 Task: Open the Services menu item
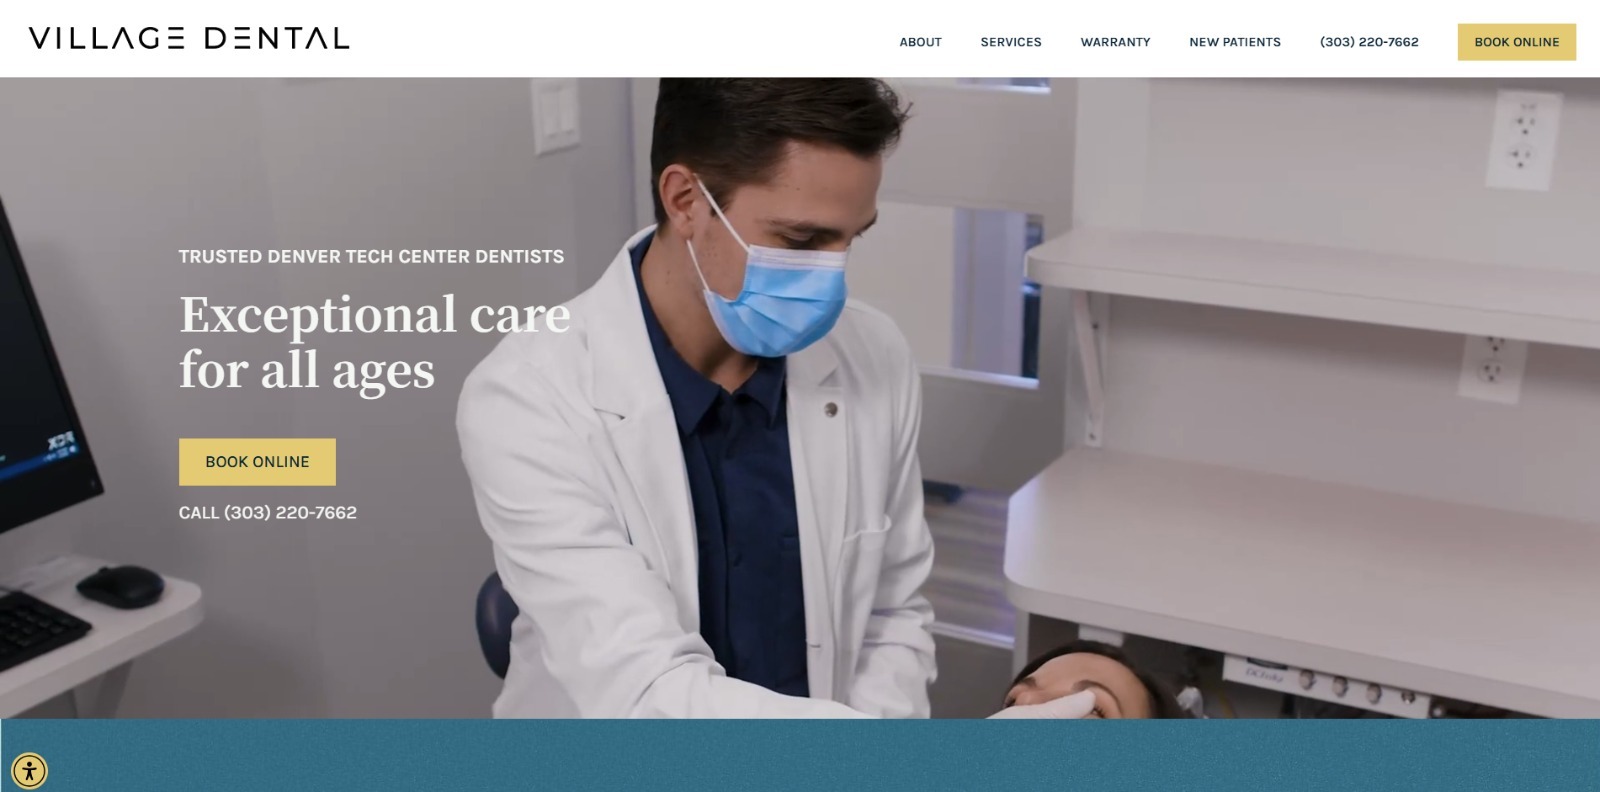(1011, 42)
